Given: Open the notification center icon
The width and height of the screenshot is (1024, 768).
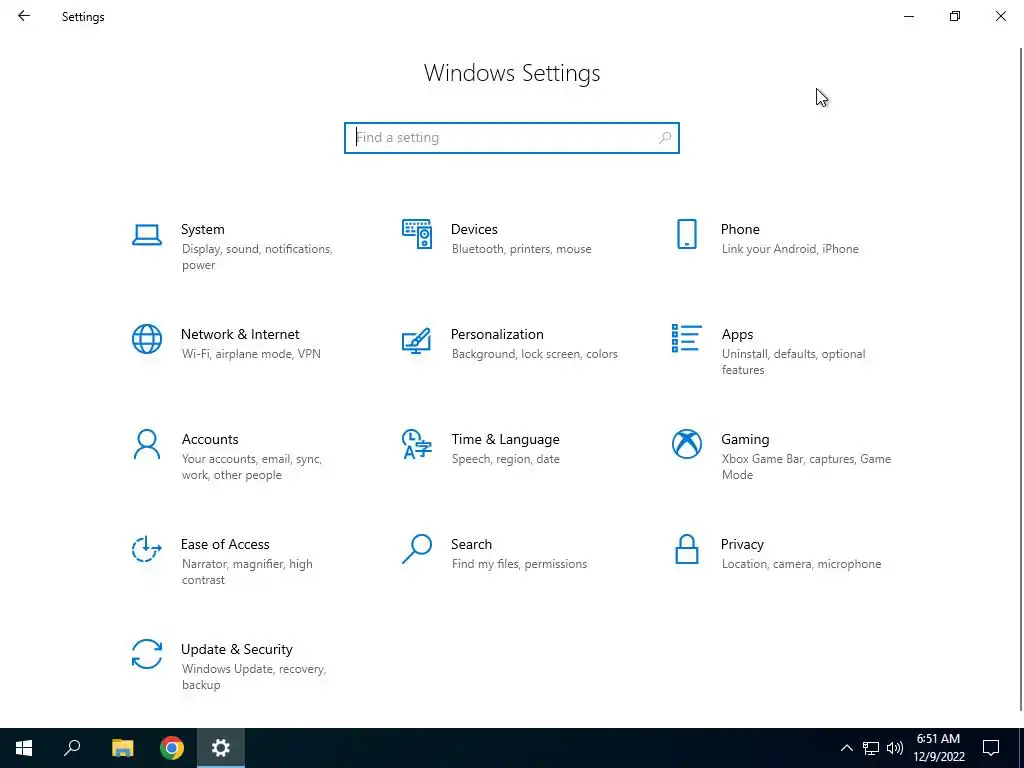Looking at the screenshot, I should [x=991, y=748].
